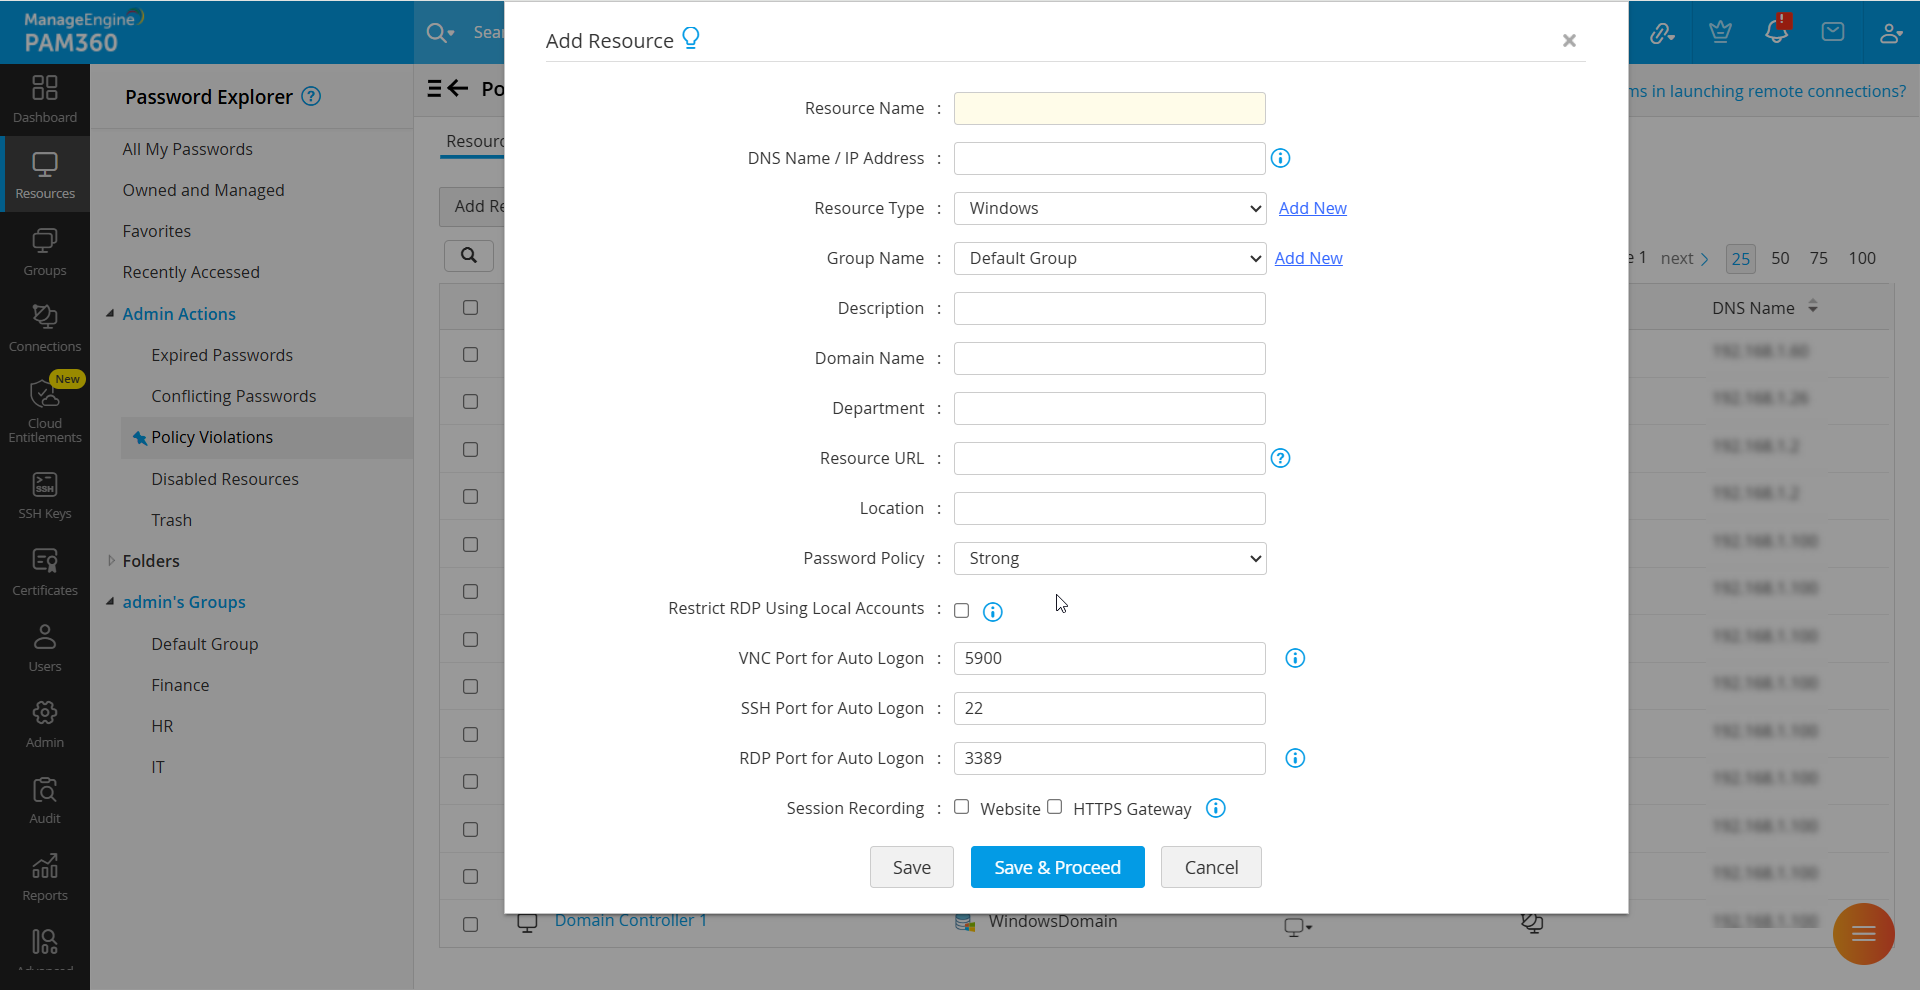The height and width of the screenshot is (990, 1920).
Task: Open the Dashboard sidebar icon
Action: [45, 100]
